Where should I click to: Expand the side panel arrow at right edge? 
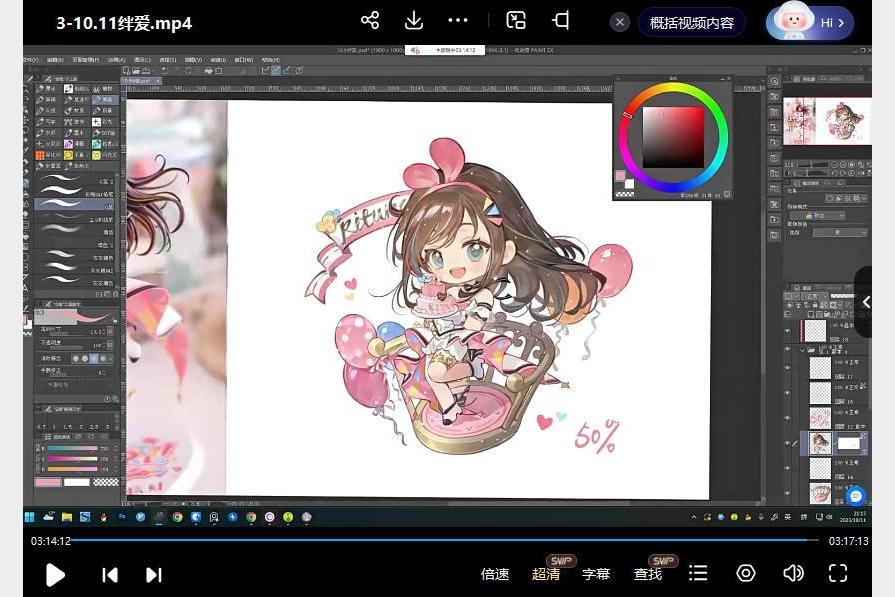tap(865, 302)
